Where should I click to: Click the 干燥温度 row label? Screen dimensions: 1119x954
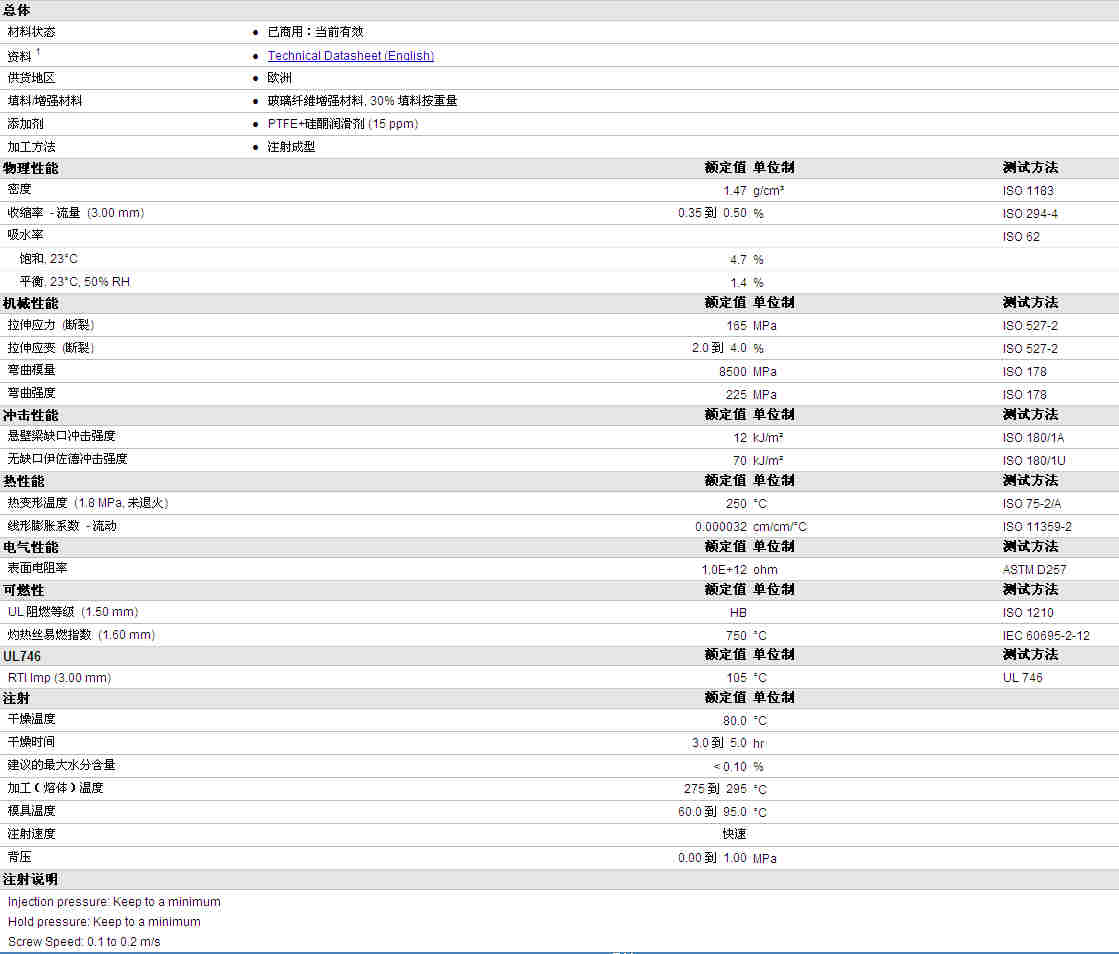[x=31, y=719]
